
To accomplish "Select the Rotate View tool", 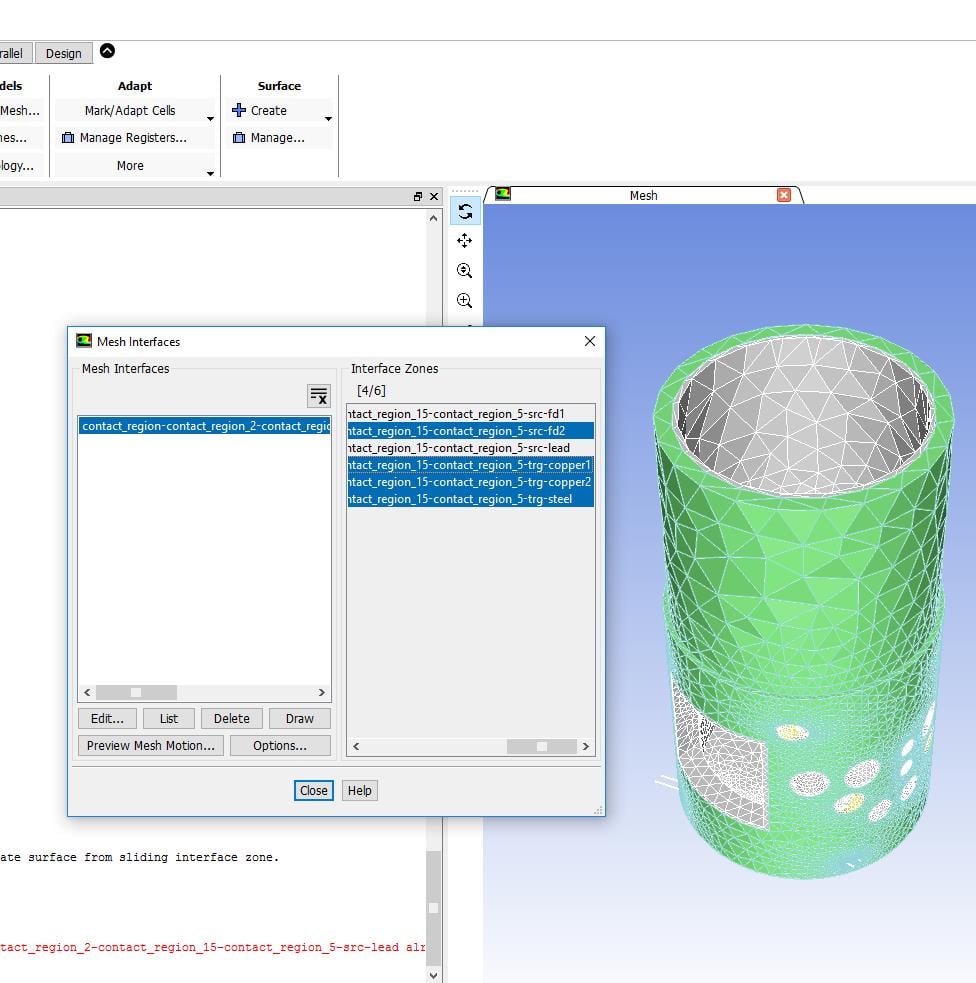I will (465, 211).
